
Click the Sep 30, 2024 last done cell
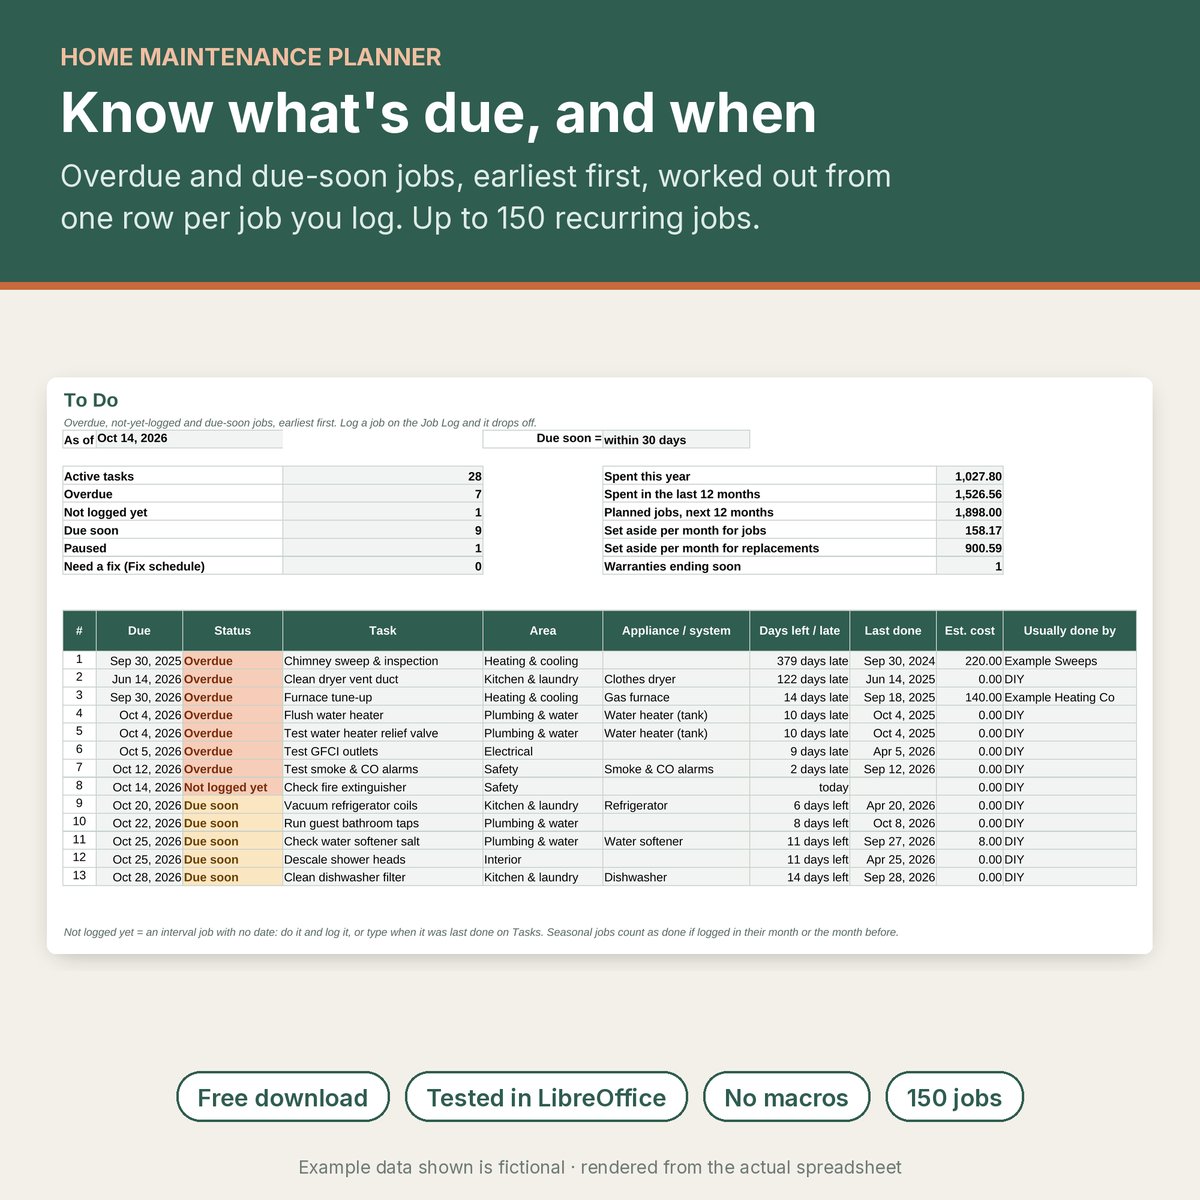click(x=893, y=661)
